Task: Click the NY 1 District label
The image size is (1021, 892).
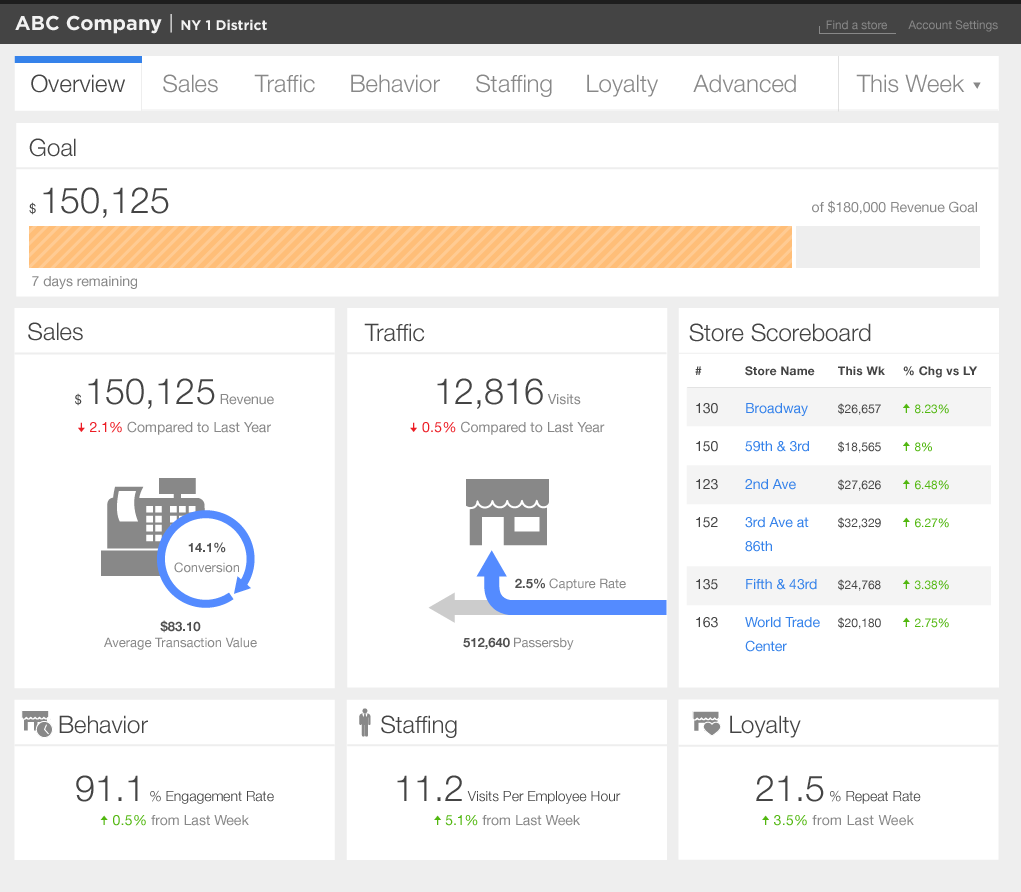Action: 223,25
